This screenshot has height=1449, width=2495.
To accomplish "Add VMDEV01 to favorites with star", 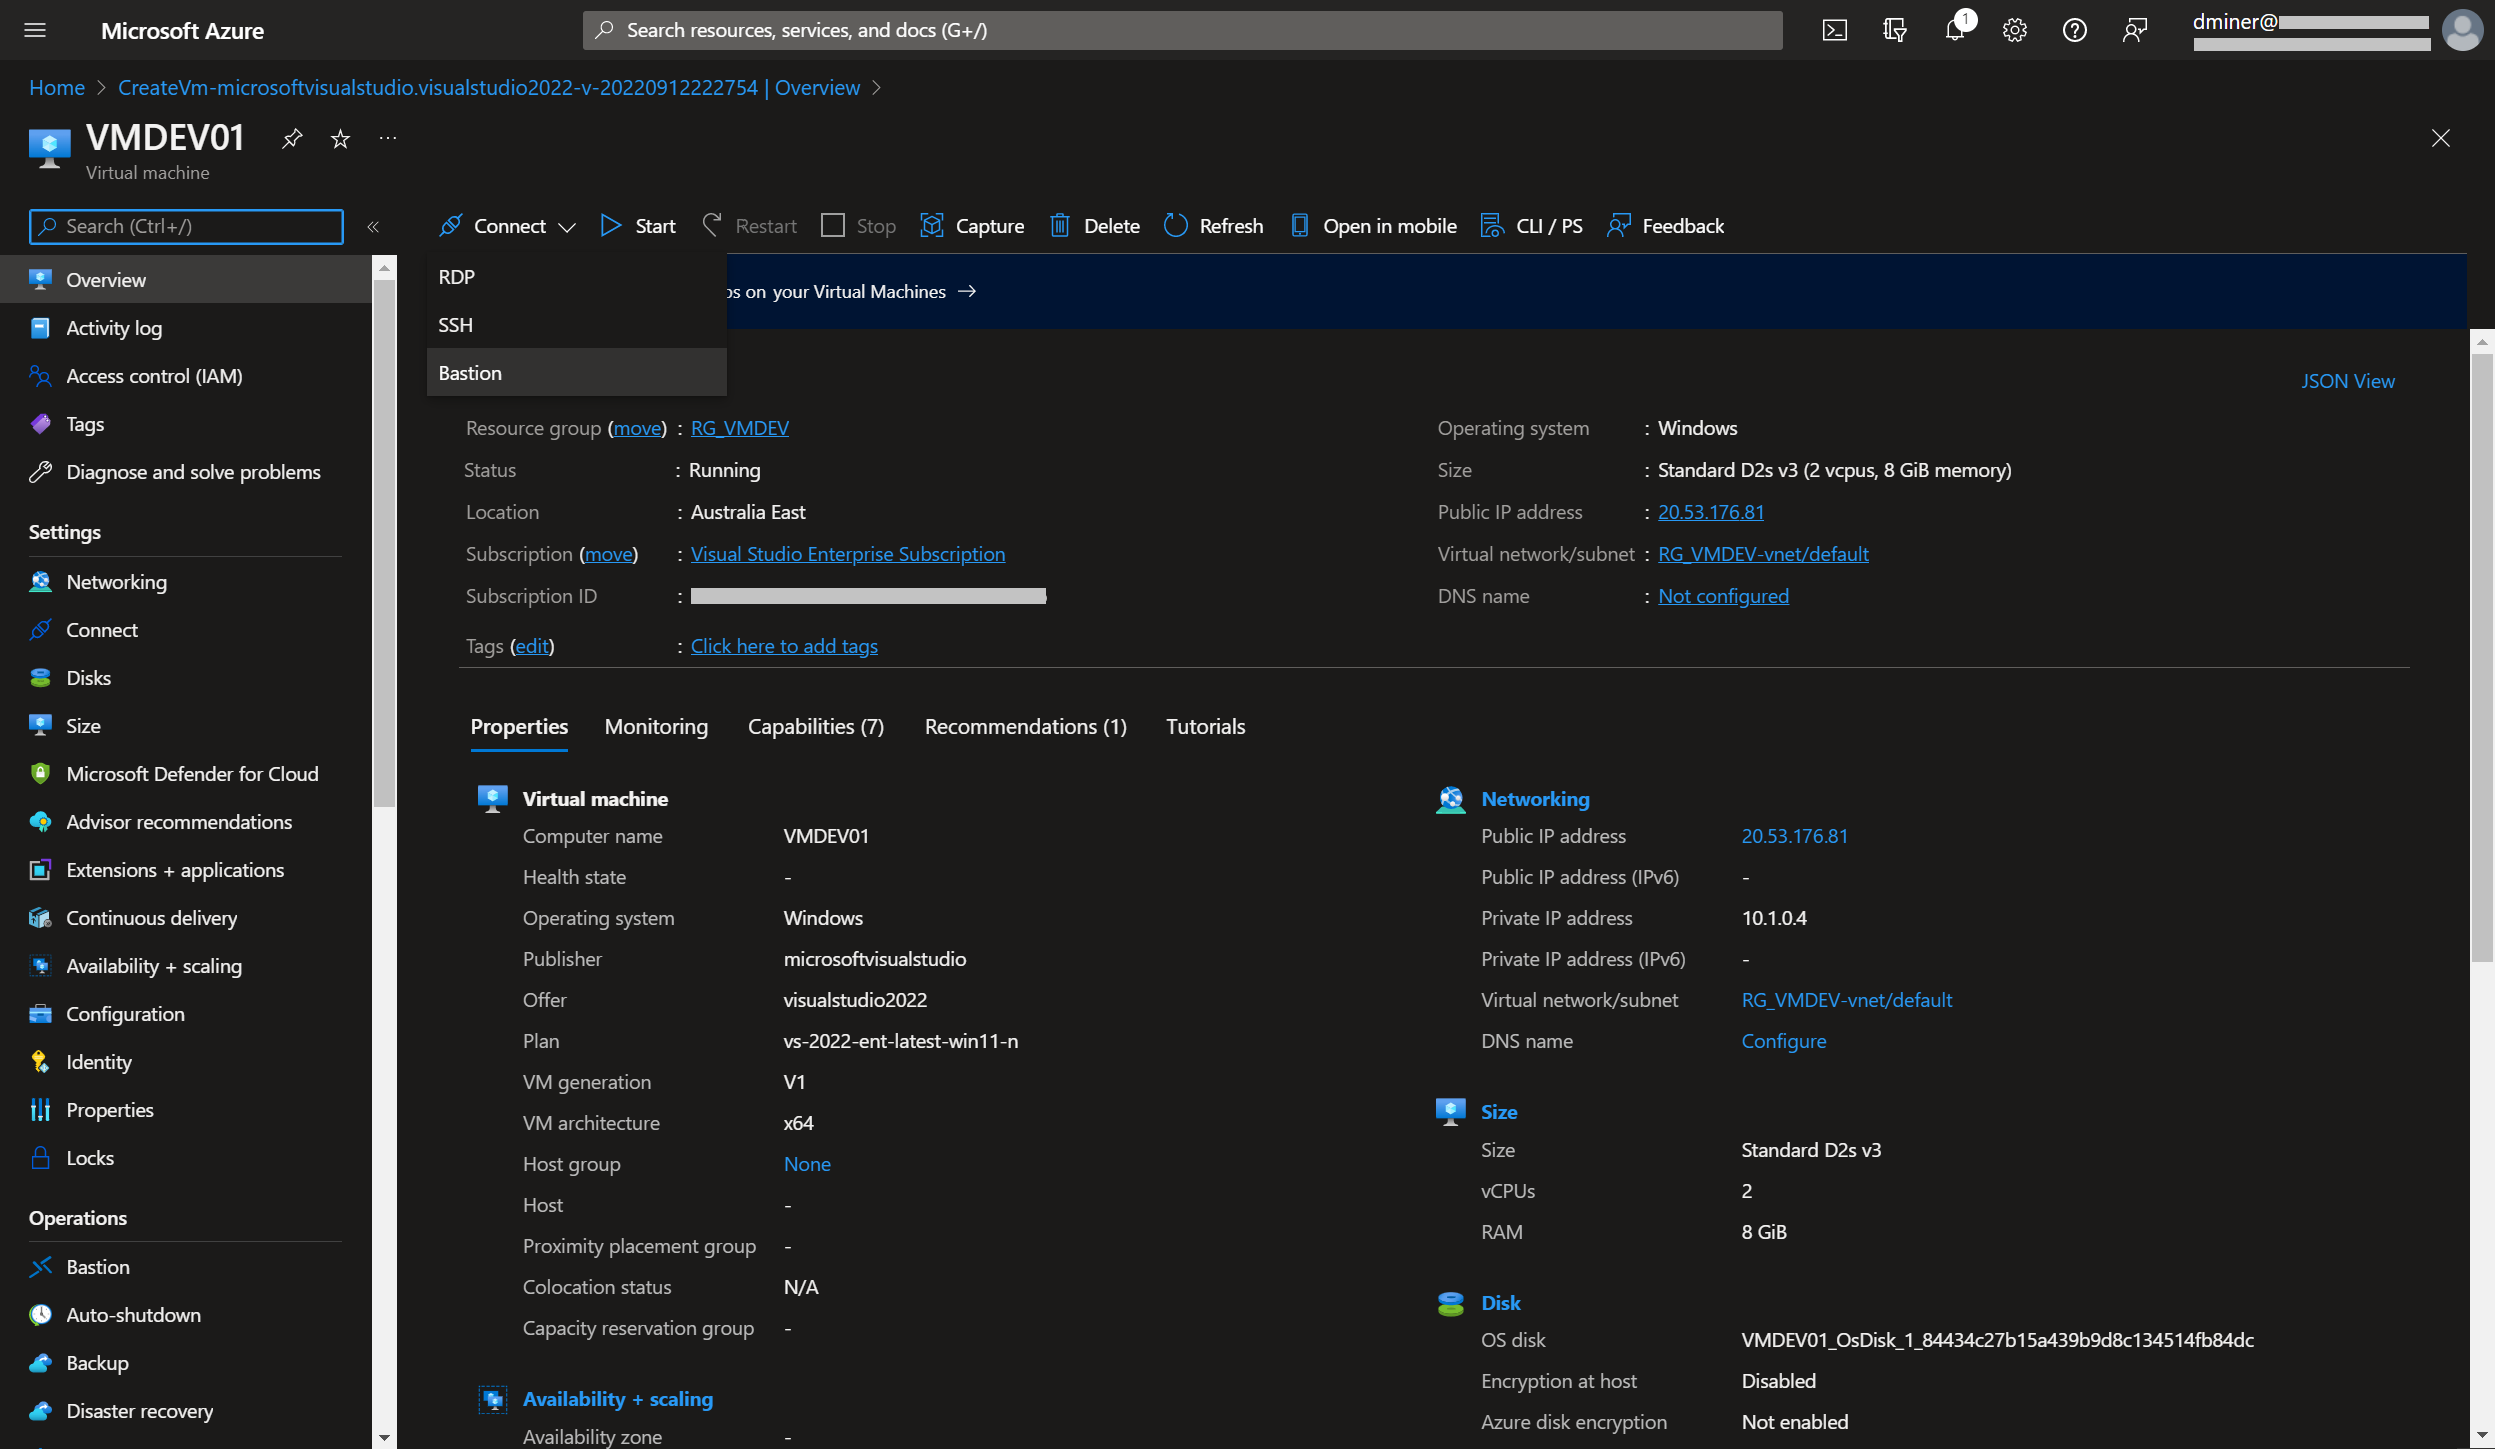I will [x=340, y=139].
